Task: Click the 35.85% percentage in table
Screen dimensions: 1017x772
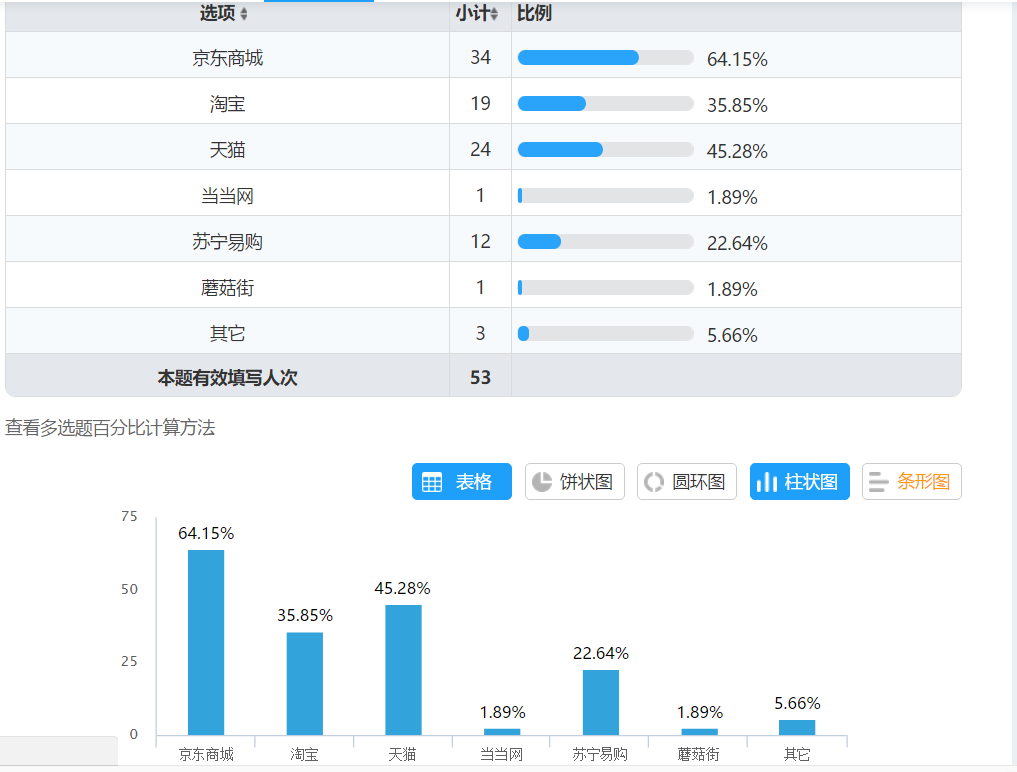Action: [737, 105]
